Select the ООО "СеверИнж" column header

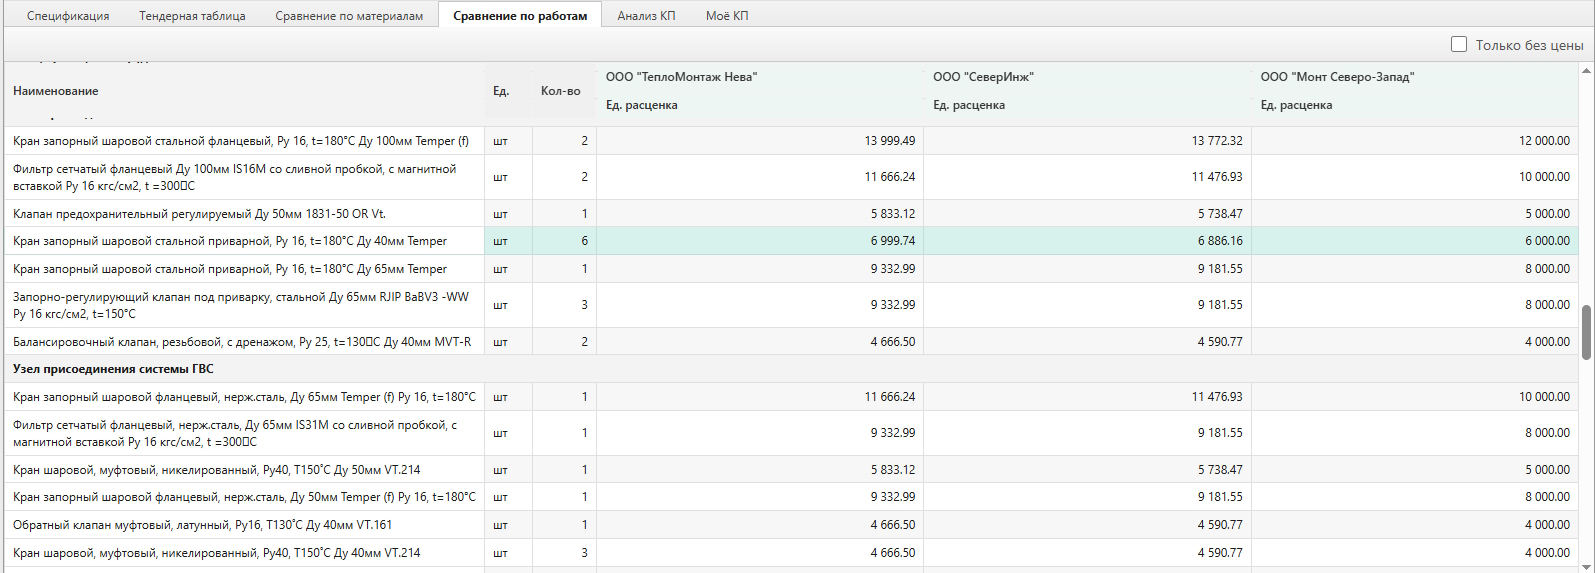983,77
